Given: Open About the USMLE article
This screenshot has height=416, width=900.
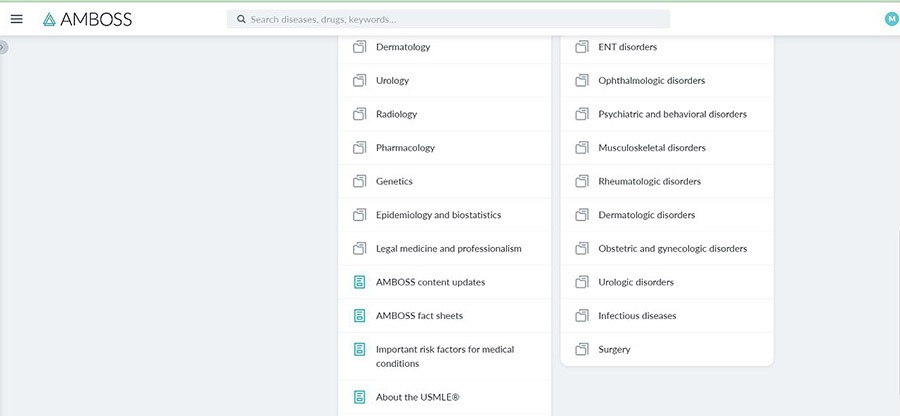Looking at the screenshot, I should (x=418, y=397).
